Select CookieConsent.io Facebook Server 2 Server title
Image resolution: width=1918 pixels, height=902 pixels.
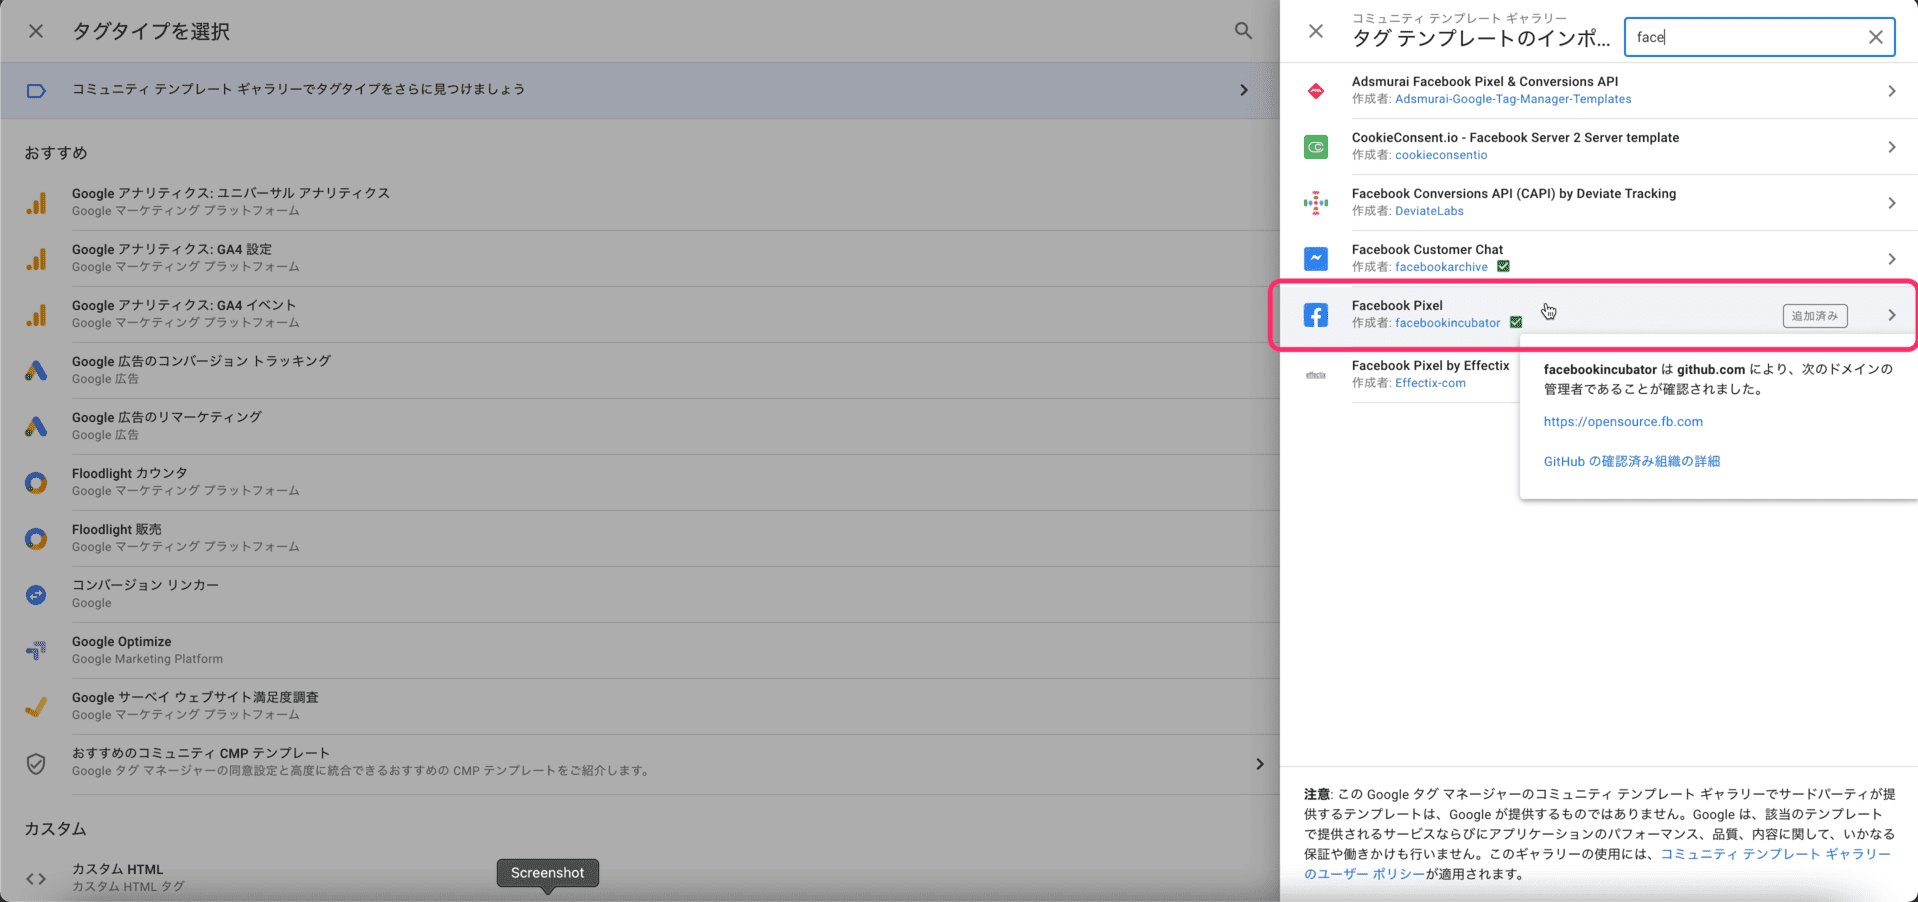[x=1515, y=138]
